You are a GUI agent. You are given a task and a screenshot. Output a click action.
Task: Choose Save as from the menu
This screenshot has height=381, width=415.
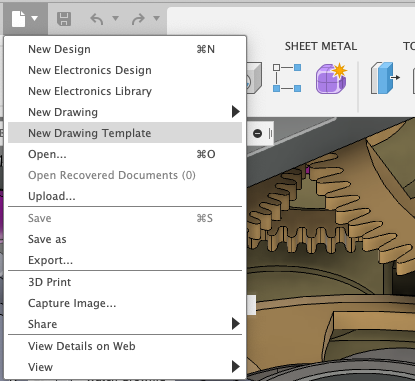pyautogui.click(x=125, y=239)
